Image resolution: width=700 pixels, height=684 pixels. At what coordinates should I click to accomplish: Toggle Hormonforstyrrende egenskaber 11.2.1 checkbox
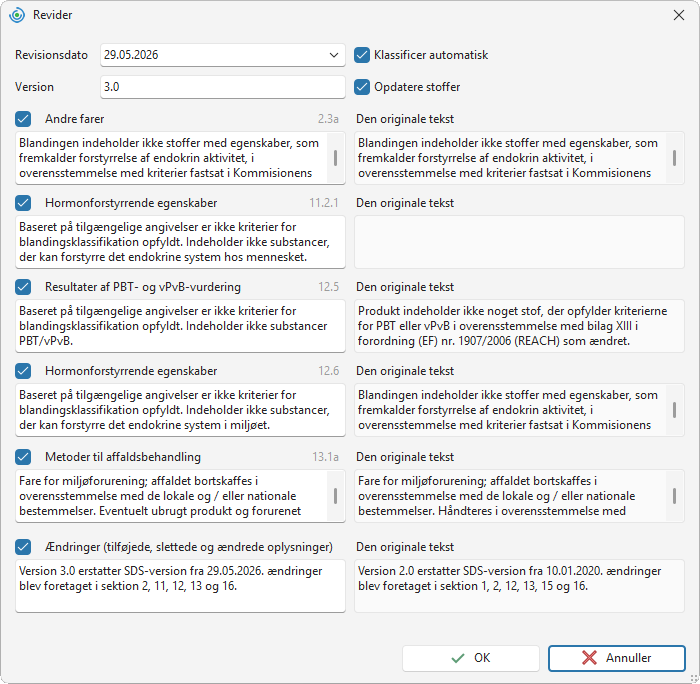[23, 203]
